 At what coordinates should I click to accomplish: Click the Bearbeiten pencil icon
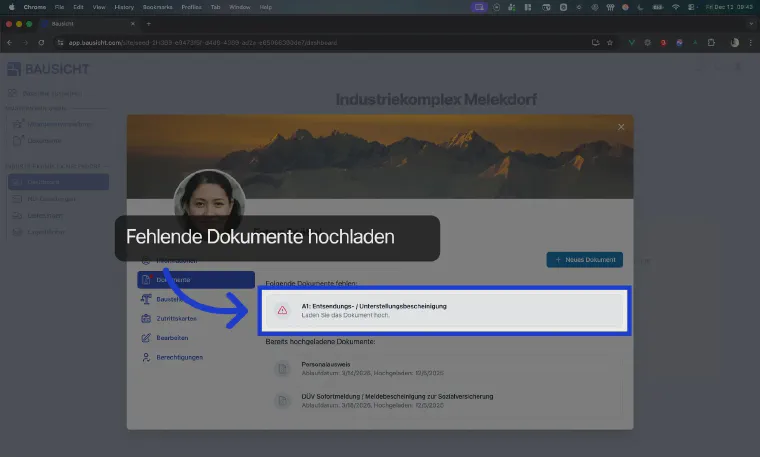point(146,338)
